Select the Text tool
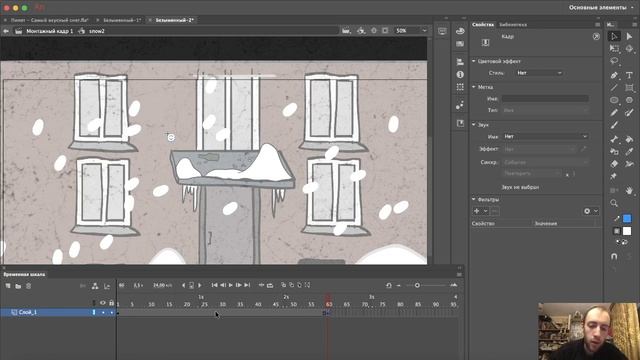Viewport: 640px width, 360px height. 629,75
